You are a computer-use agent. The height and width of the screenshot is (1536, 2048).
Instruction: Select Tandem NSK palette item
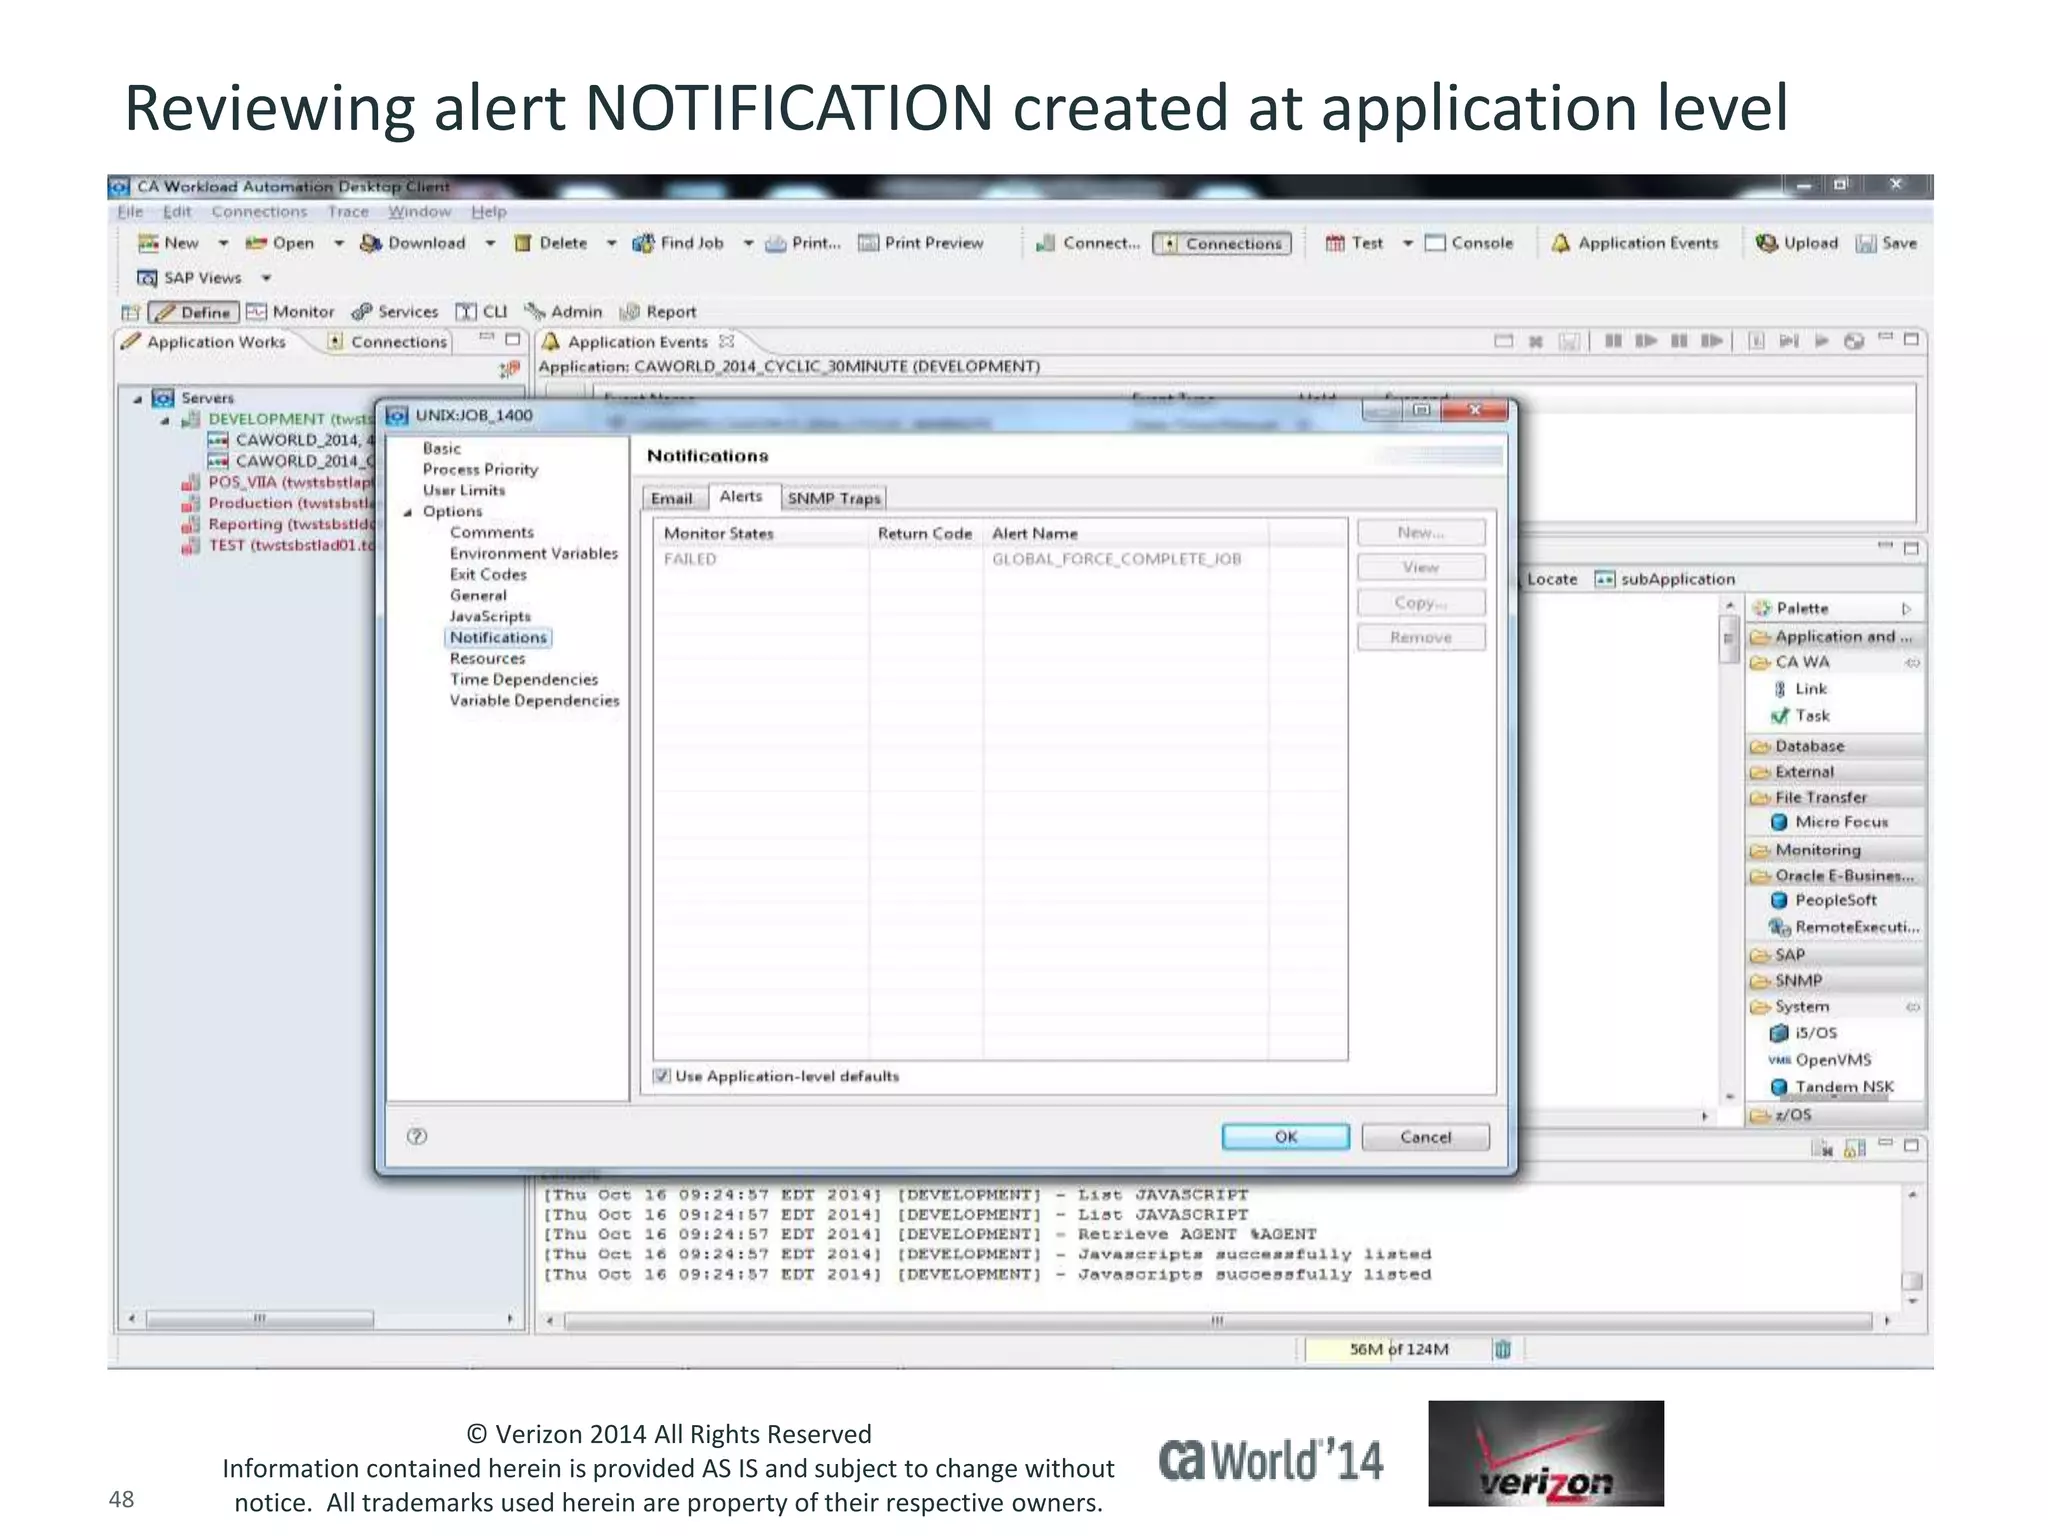coord(1831,1087)
